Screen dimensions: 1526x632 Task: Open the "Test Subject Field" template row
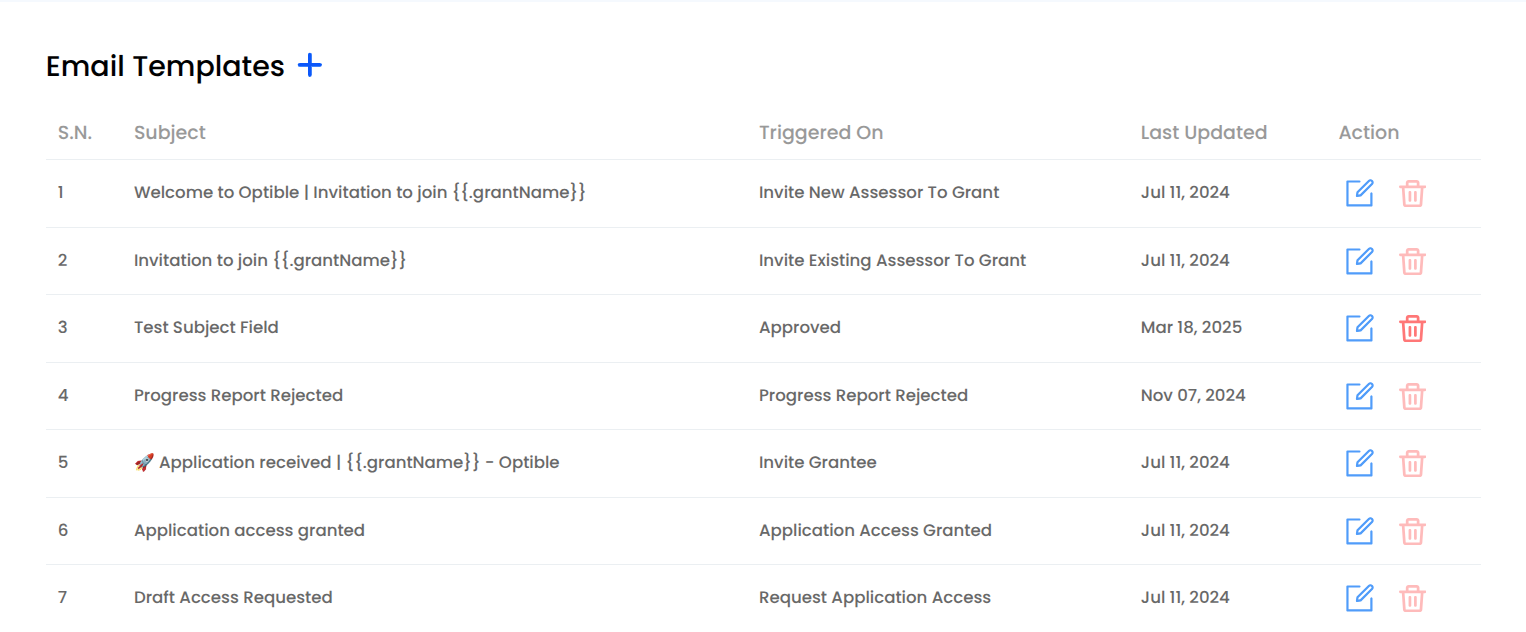click(x=206, y=327)
